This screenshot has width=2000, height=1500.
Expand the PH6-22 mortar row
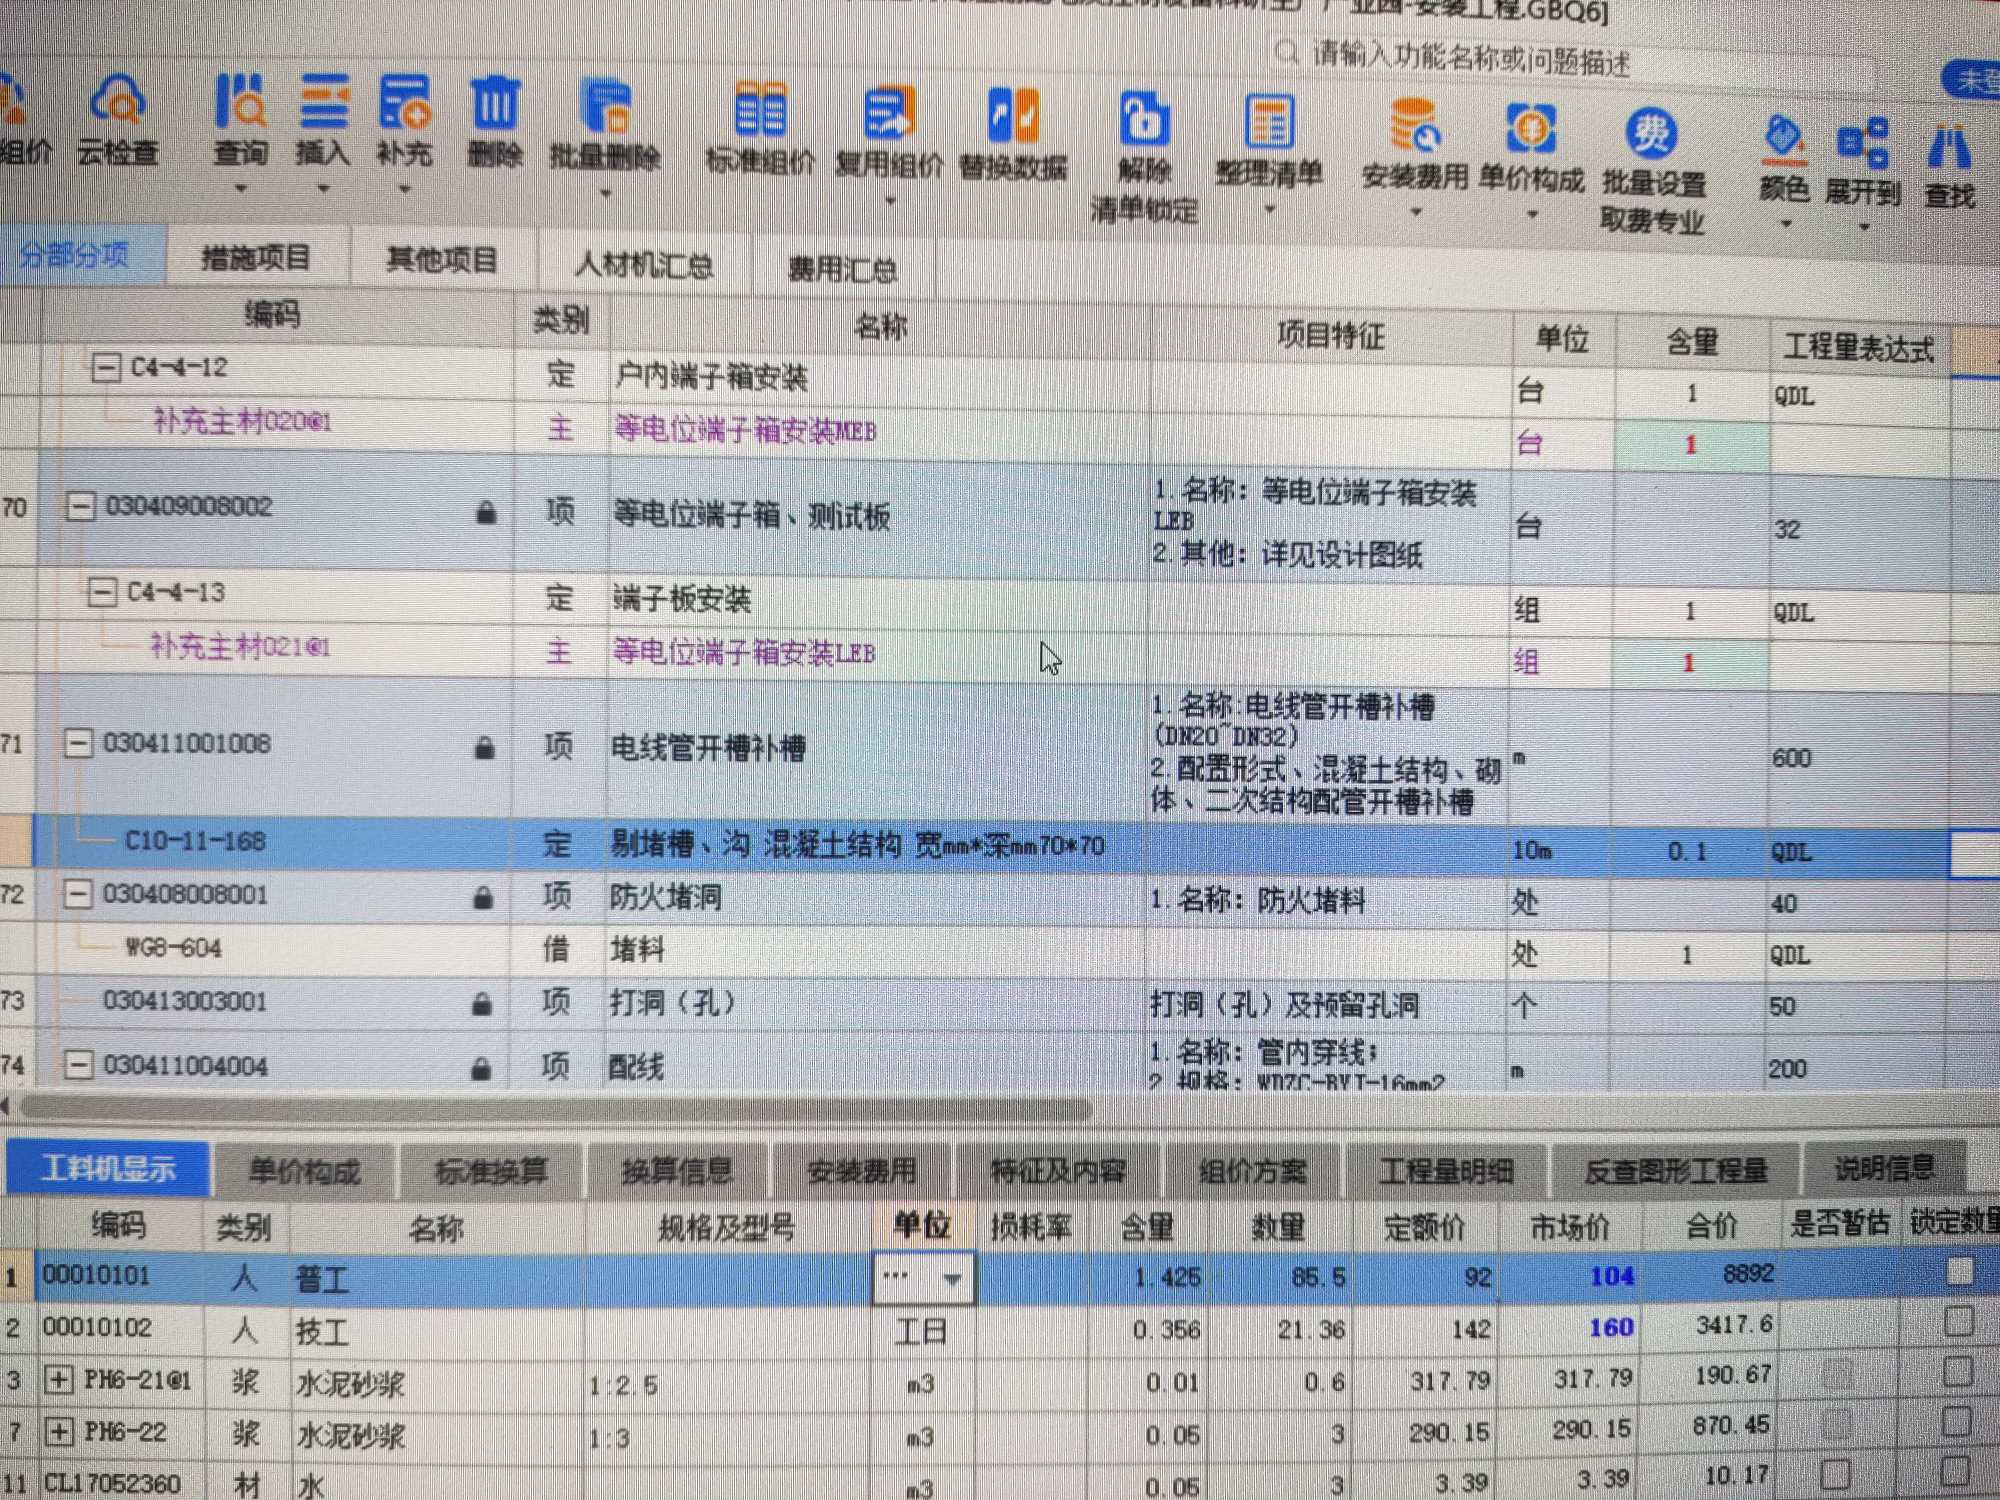59,1432
